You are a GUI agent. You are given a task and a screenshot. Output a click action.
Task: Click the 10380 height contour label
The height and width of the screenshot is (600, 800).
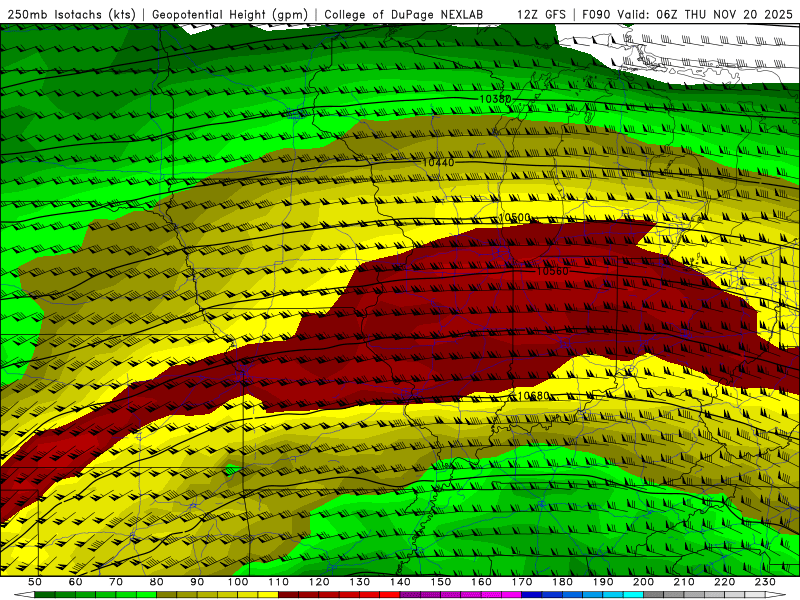495,98
